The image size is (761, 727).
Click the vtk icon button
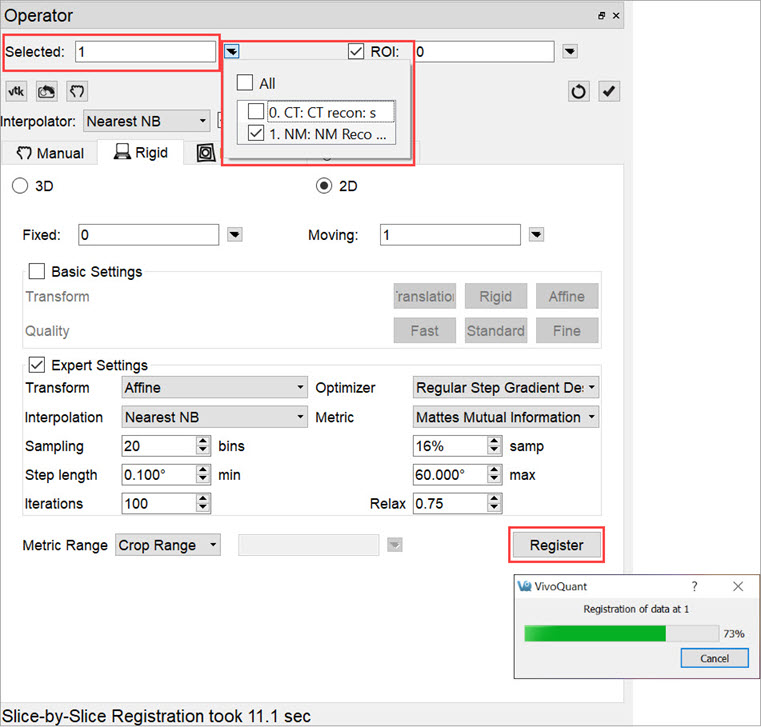tap(16, 91)
